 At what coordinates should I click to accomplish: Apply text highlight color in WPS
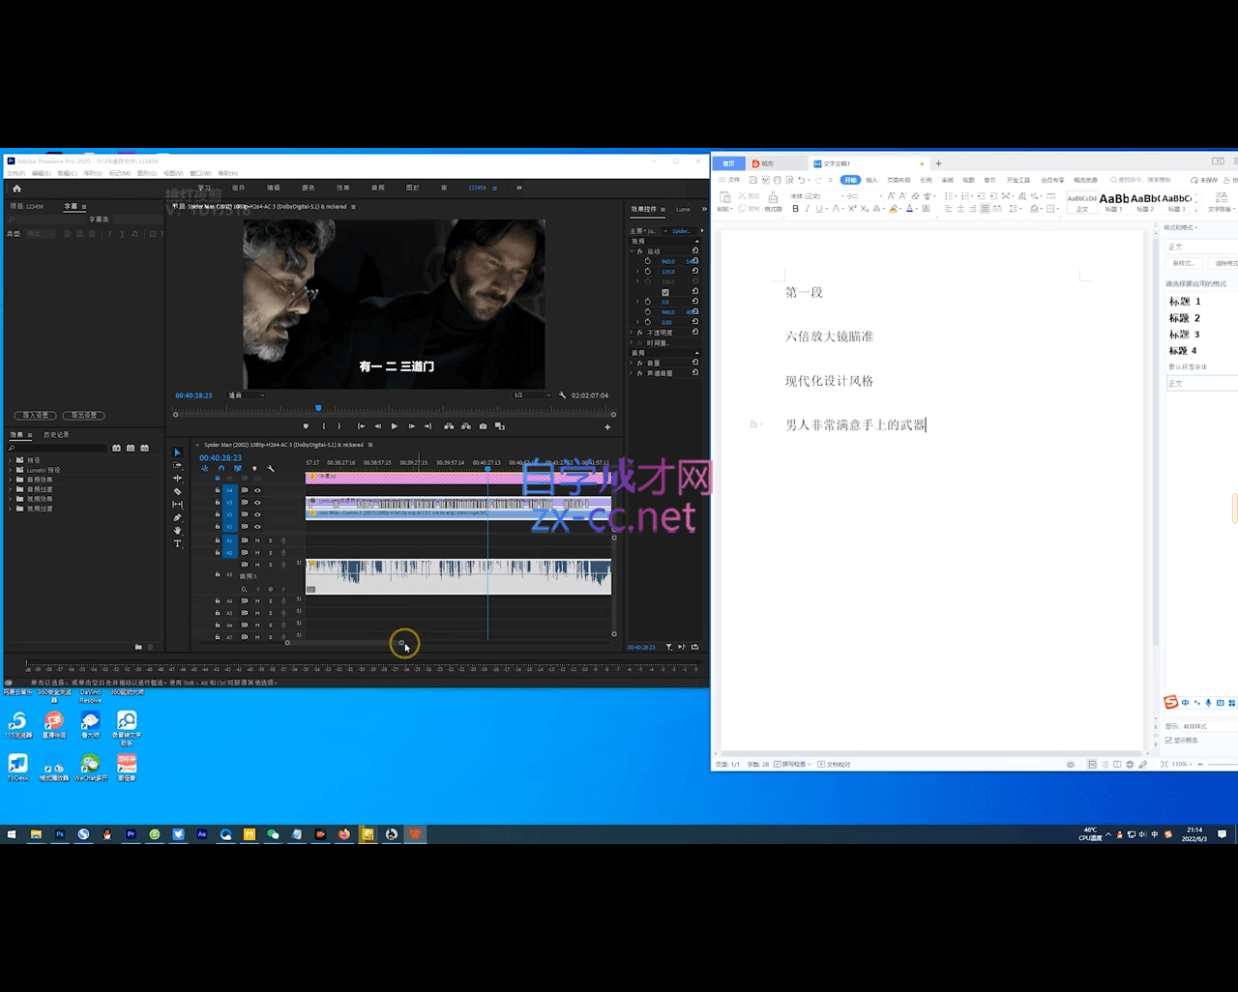[x=893, y=209]
